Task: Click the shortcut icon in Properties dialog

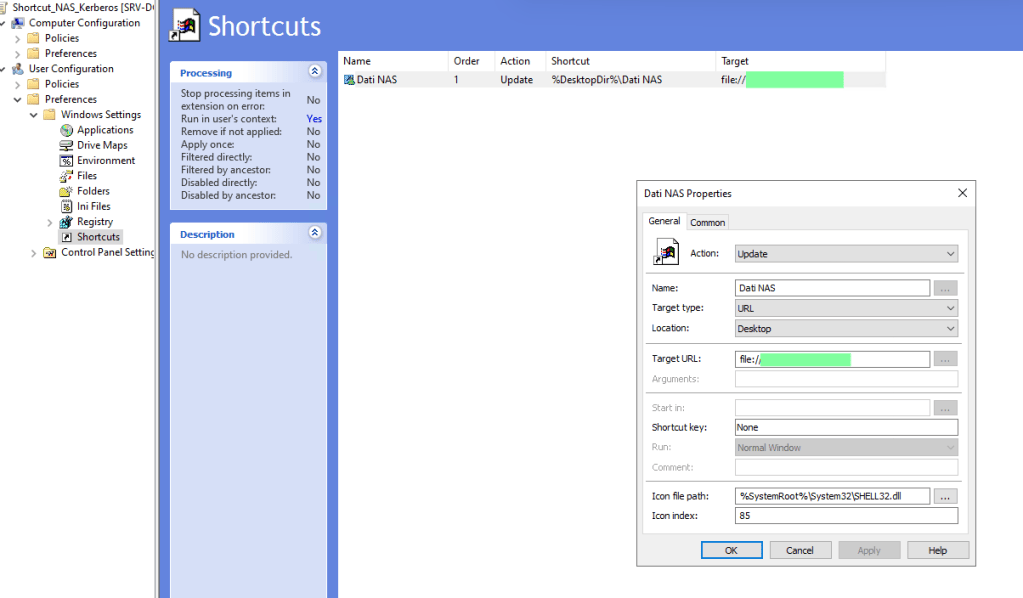Action: [x=666, y=252]
